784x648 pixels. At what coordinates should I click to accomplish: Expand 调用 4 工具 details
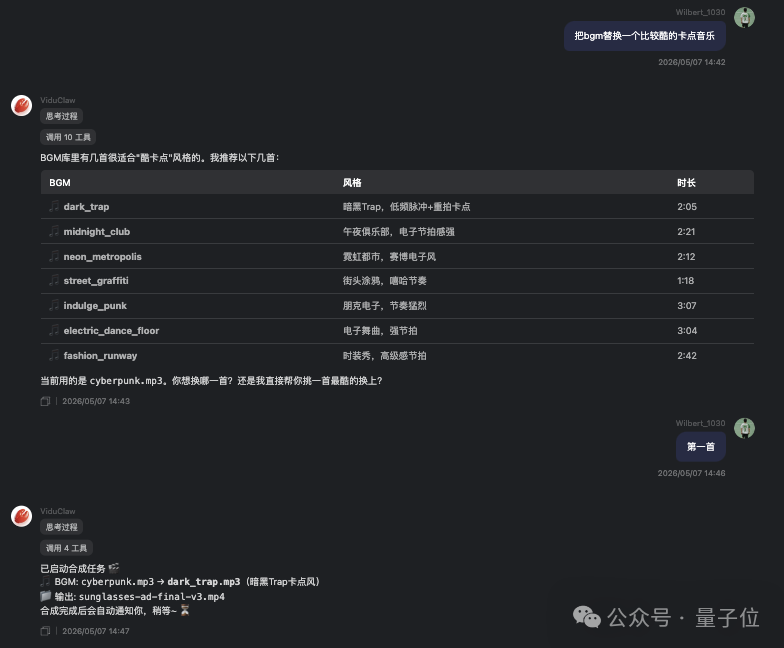tap(66, 548)
